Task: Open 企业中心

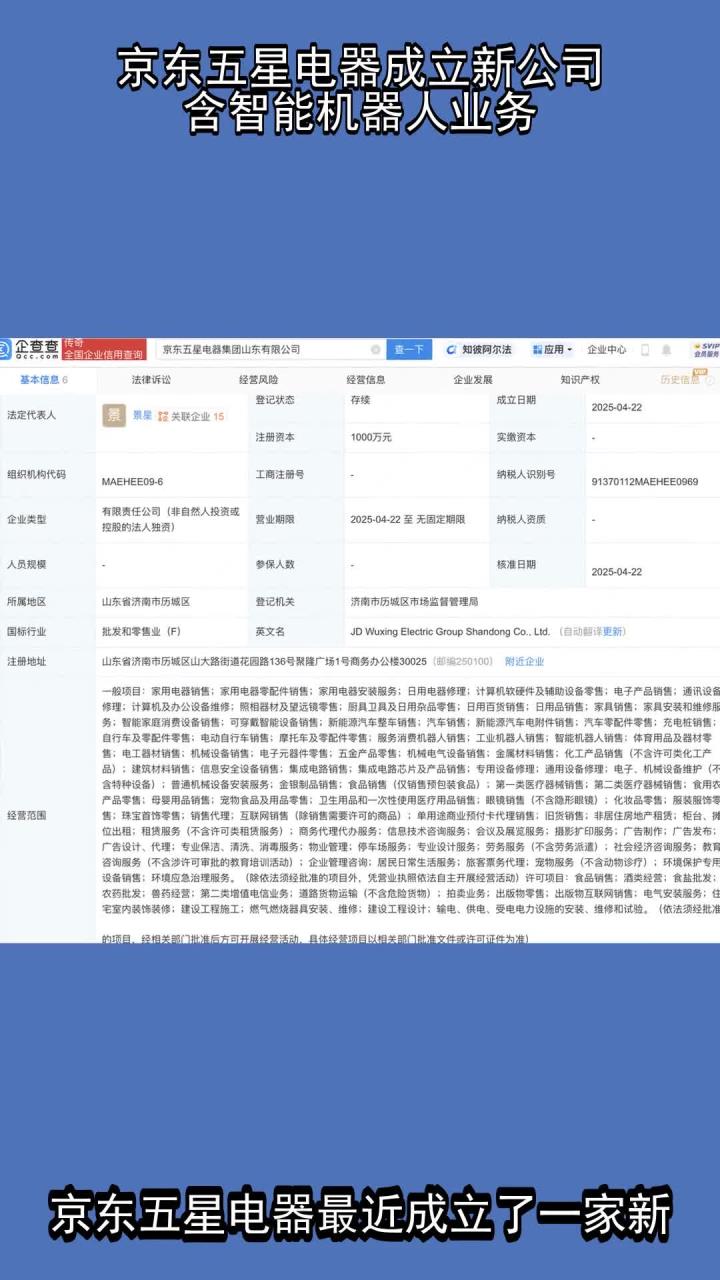Action: click(x=607, y=350)
